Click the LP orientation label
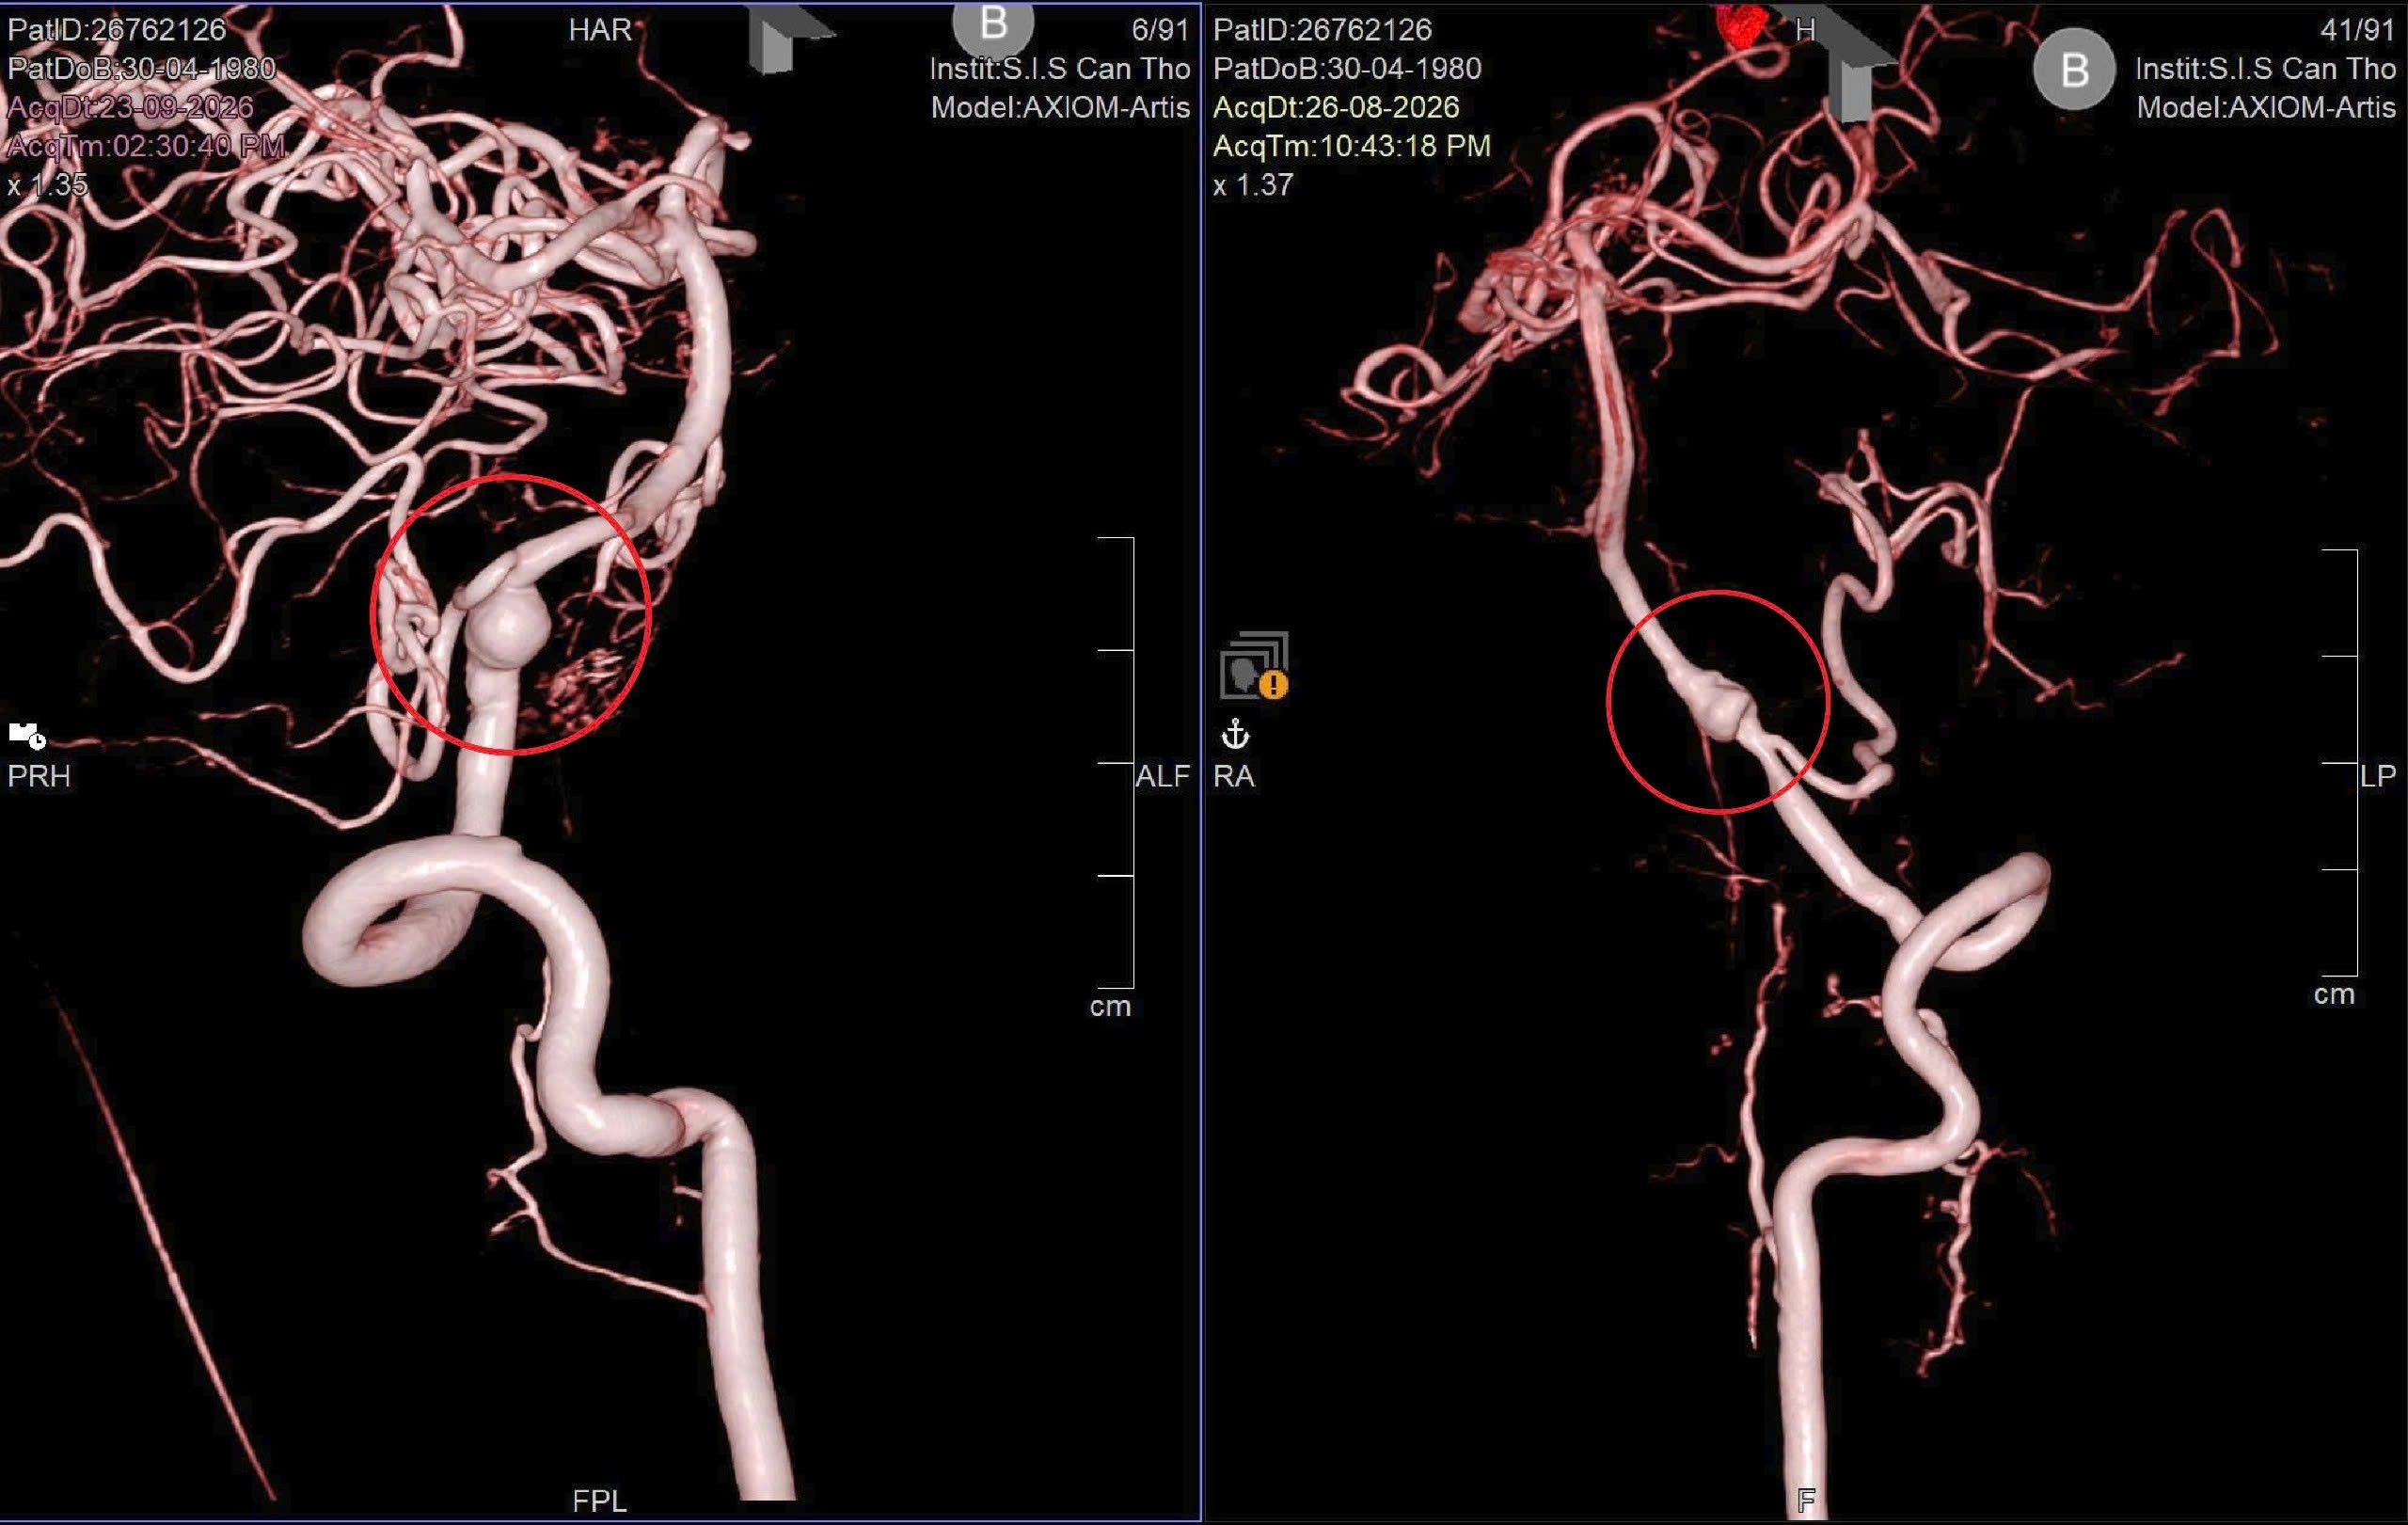 pyautogui.click(x=2378, y=776)
